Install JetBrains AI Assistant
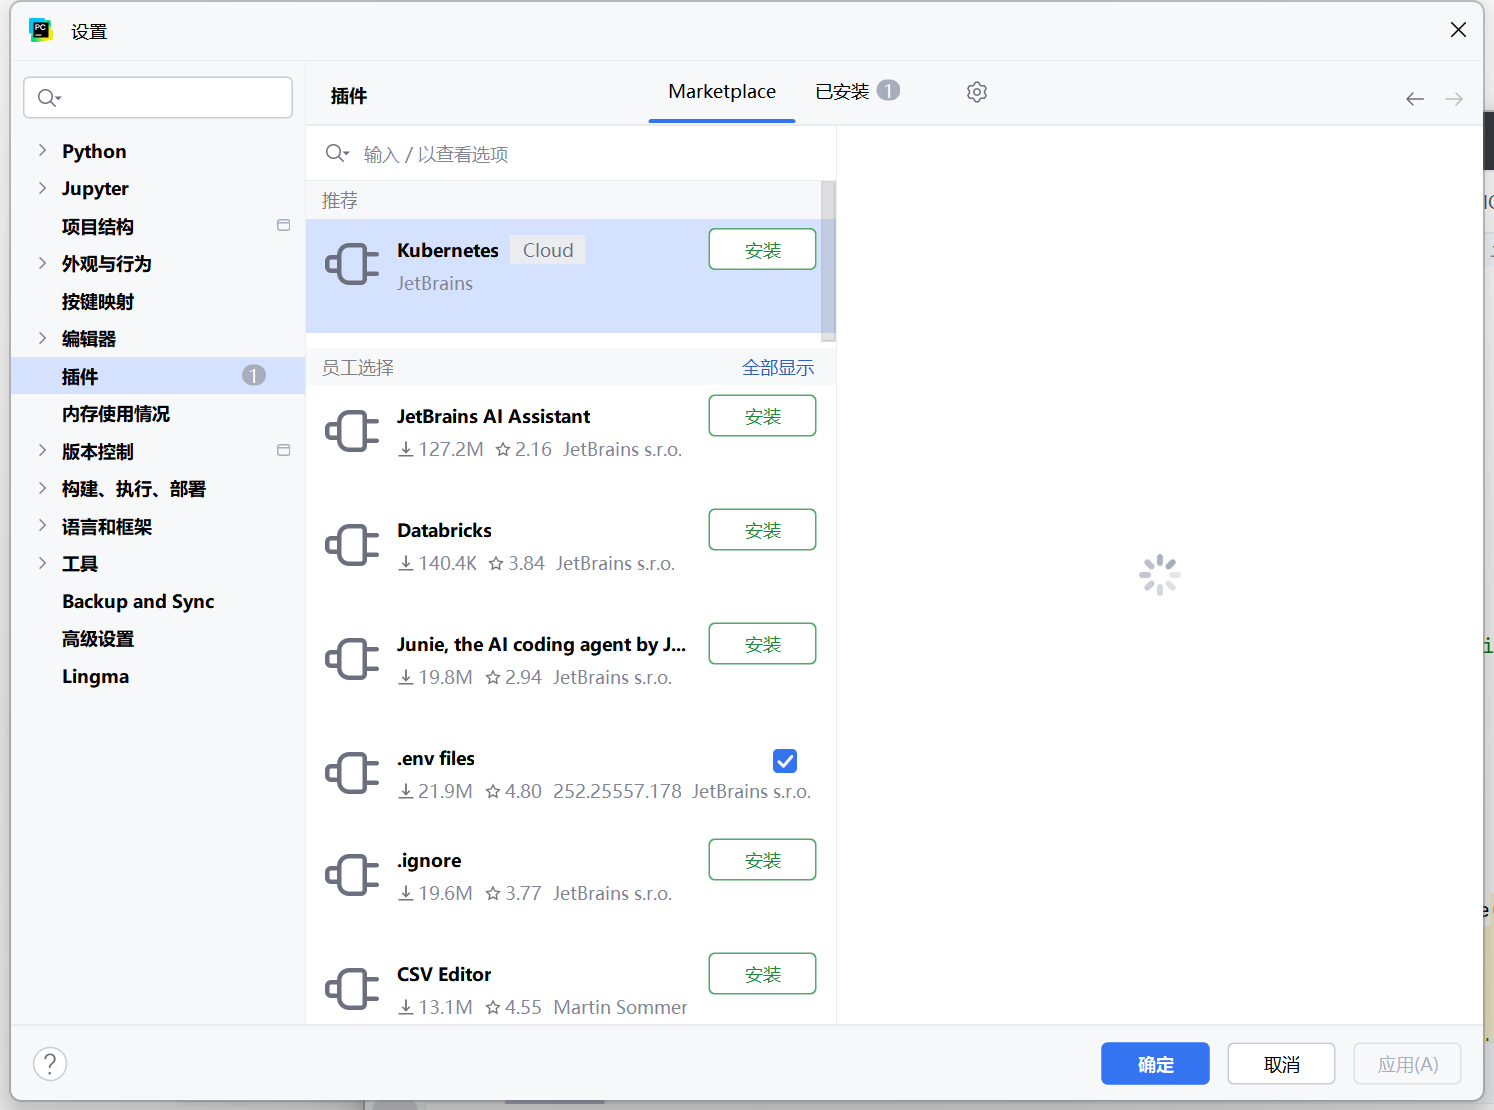Viewport: 1494px width, 1110px height. coord(762,416)
